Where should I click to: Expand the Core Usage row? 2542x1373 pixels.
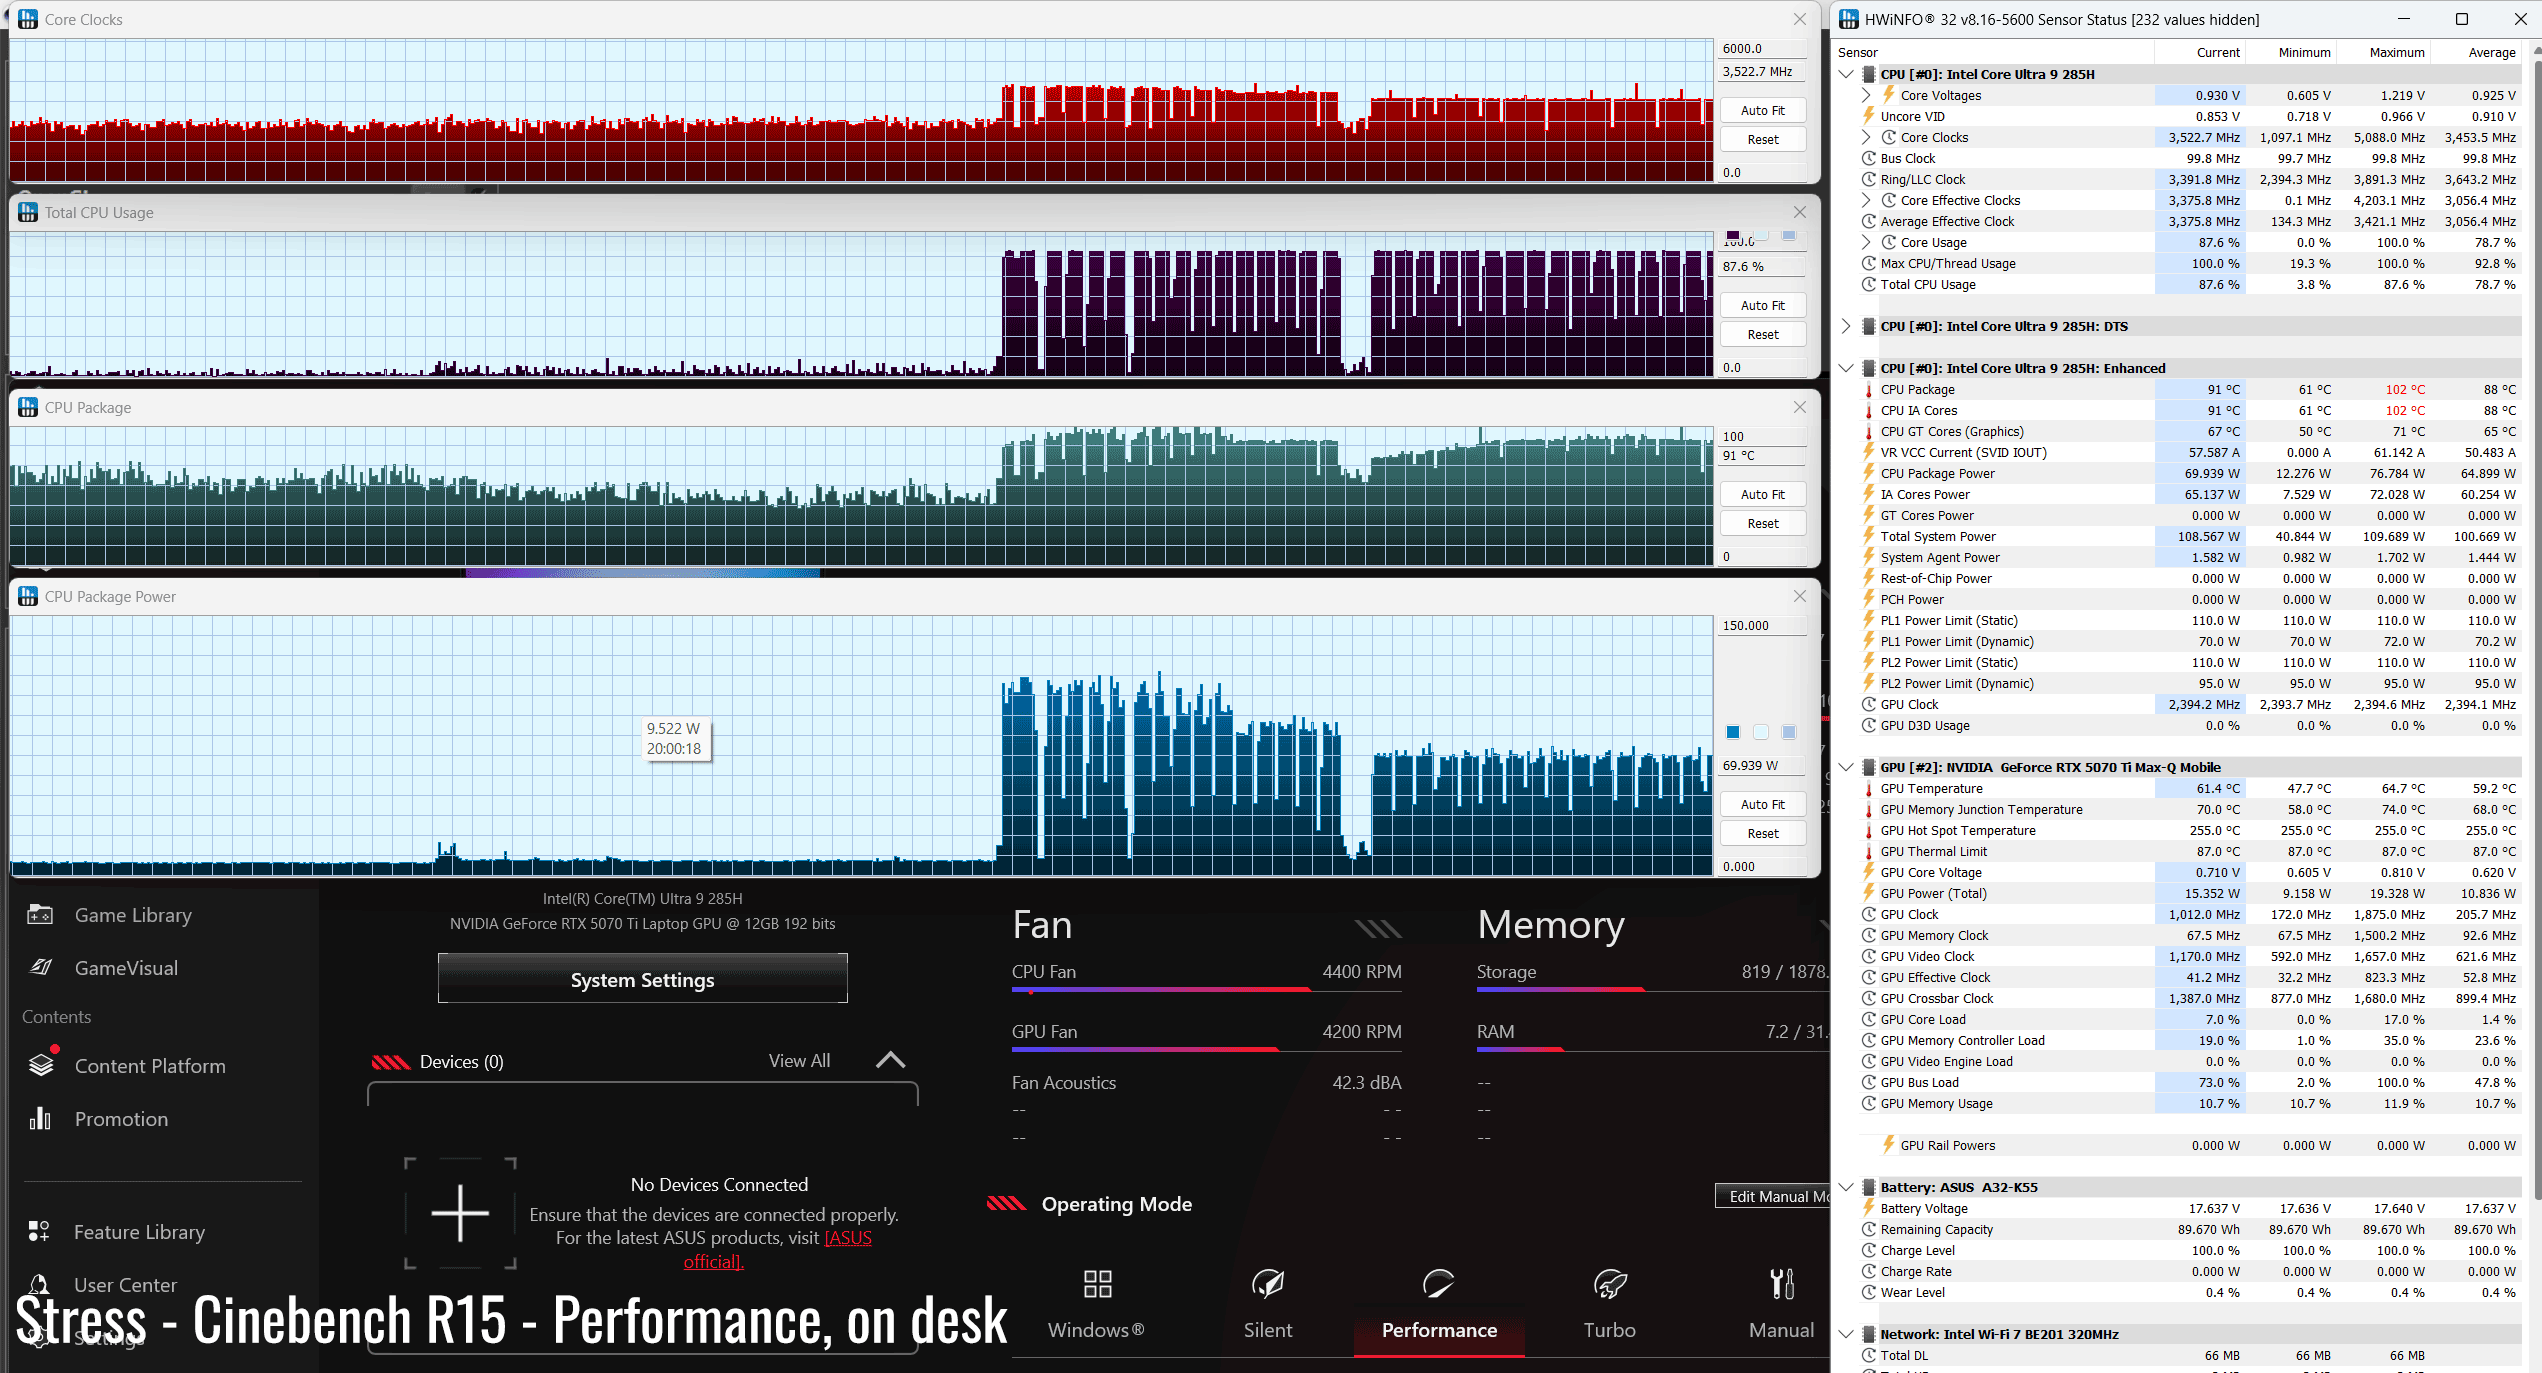[1866, 242]
